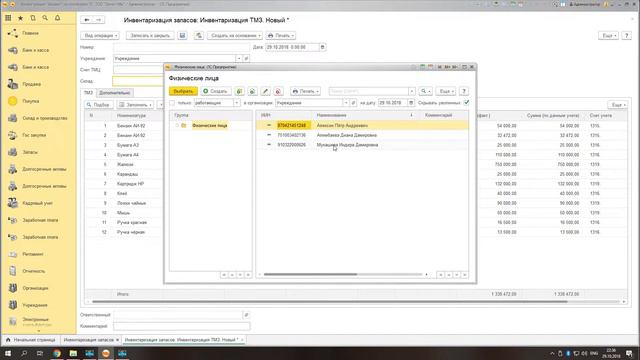The width and height of the screenshot is (640, 360).
Task: Open the calendar picker for the Дата field
Action: [x=322, y=47]
